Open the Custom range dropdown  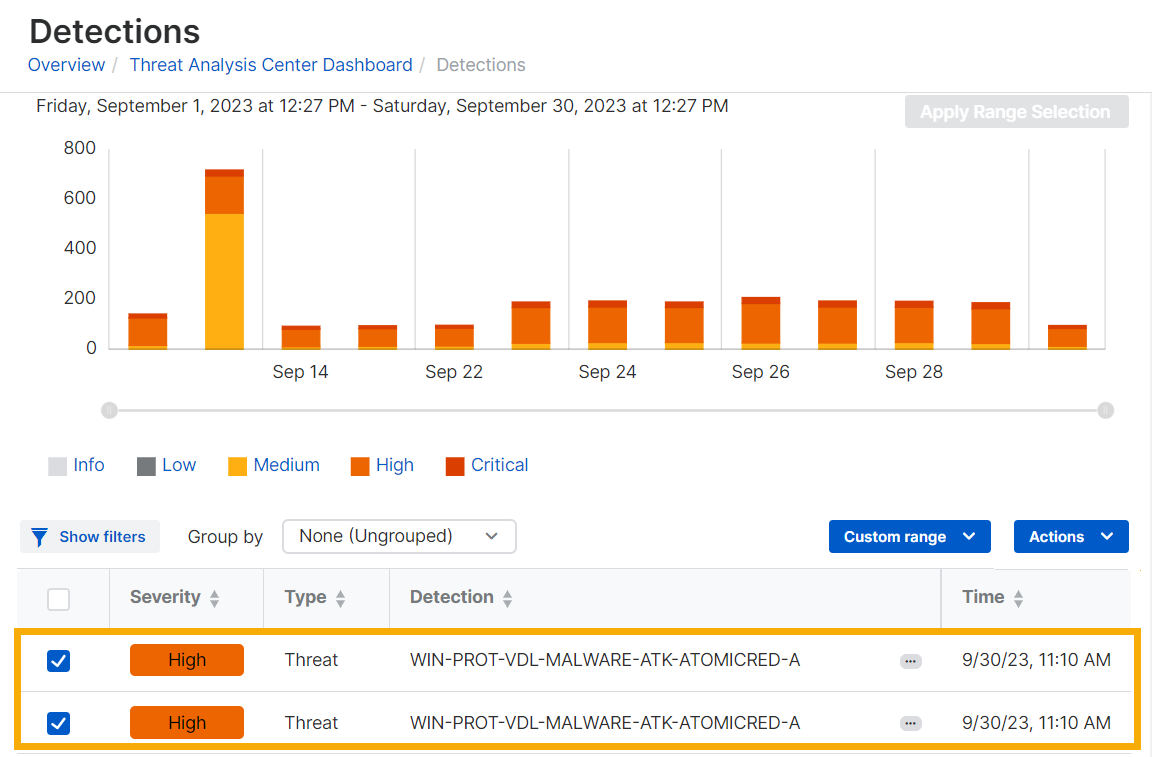point(909,537)
